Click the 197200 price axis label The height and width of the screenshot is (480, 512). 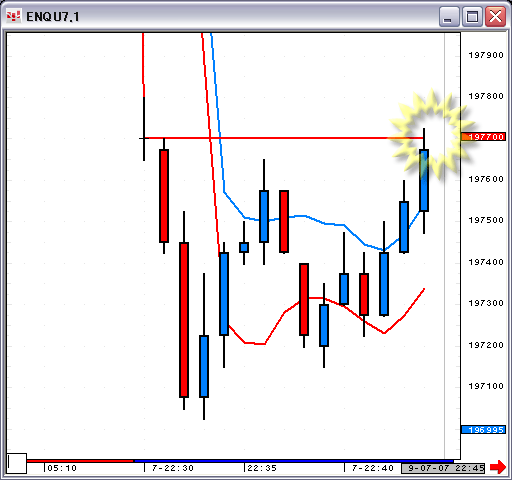point(486,345)
